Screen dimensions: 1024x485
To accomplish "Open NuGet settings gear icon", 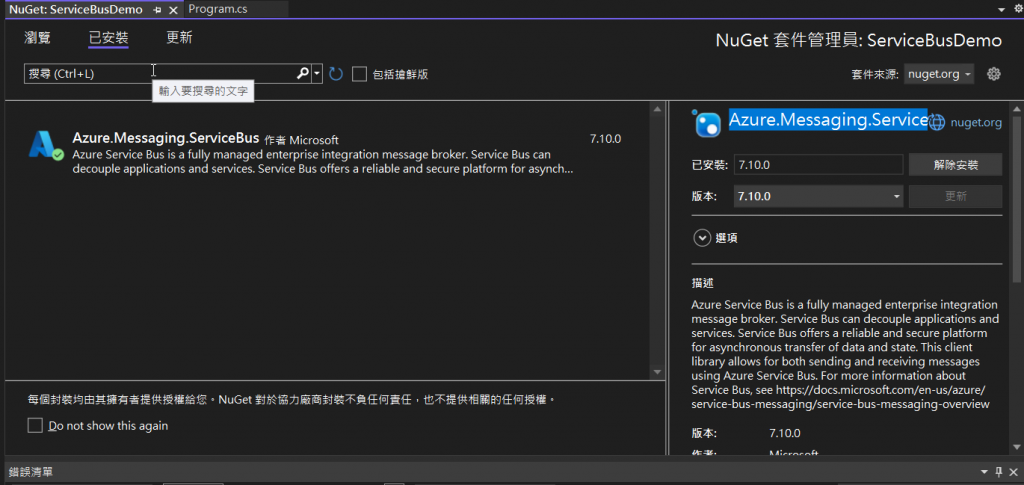I will (x=993, y=74).
